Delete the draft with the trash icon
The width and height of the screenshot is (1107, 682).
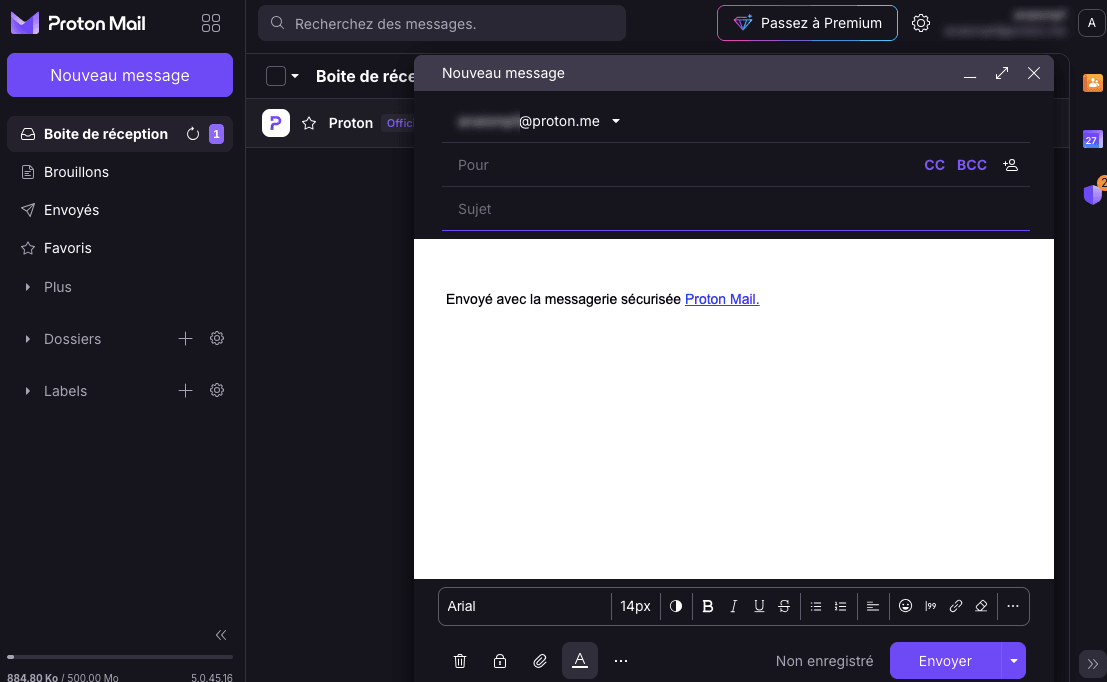tap(460, 661)
